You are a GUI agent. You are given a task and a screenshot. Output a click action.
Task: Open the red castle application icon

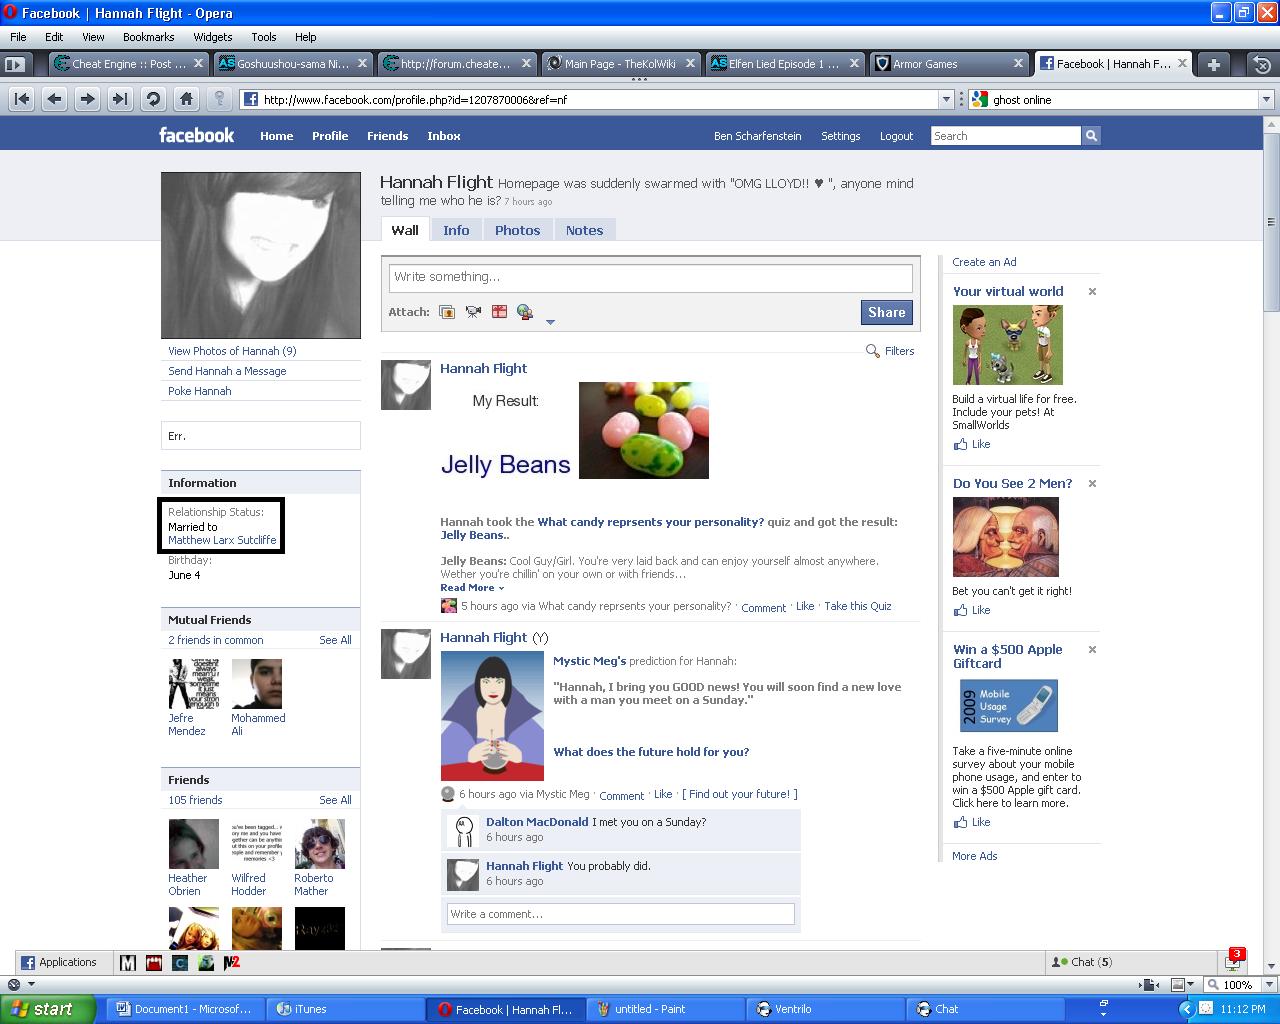click(x=154, y=963)
